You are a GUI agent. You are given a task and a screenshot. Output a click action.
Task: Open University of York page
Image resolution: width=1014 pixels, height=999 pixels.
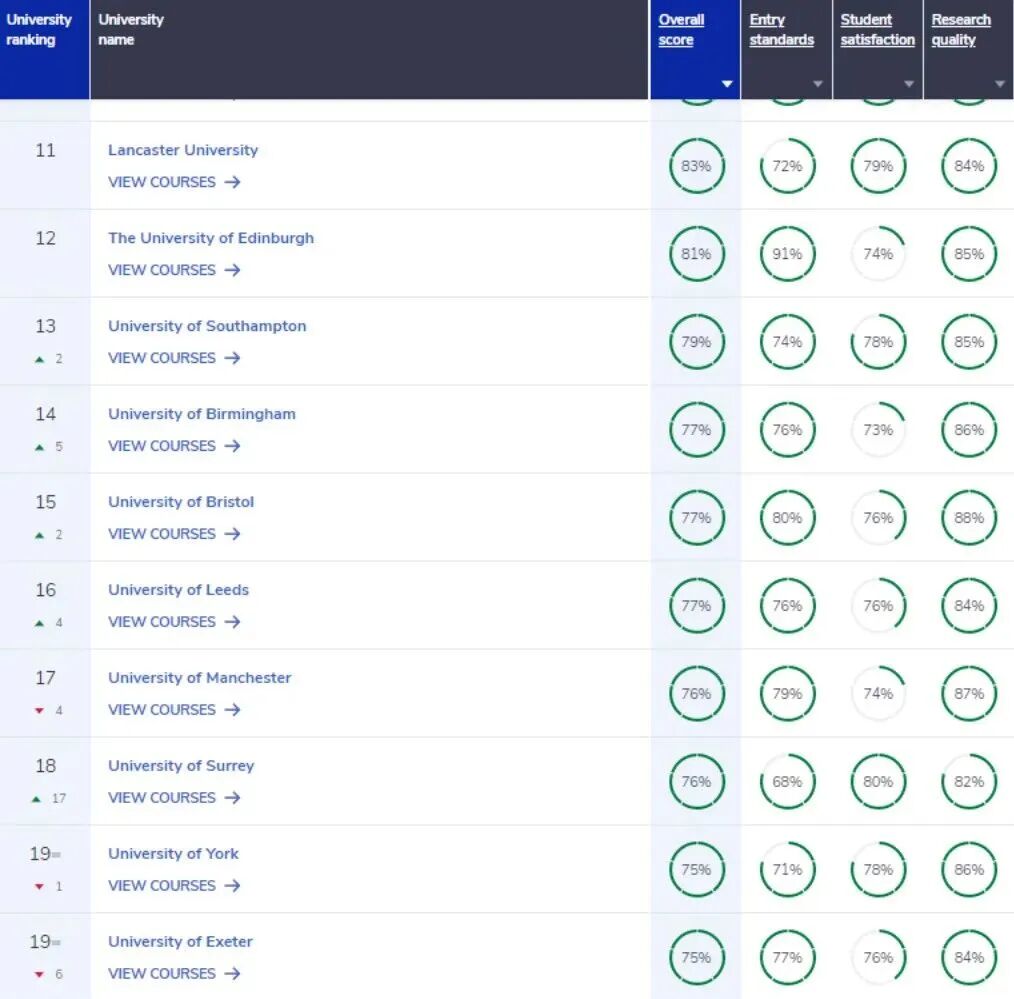173,854
